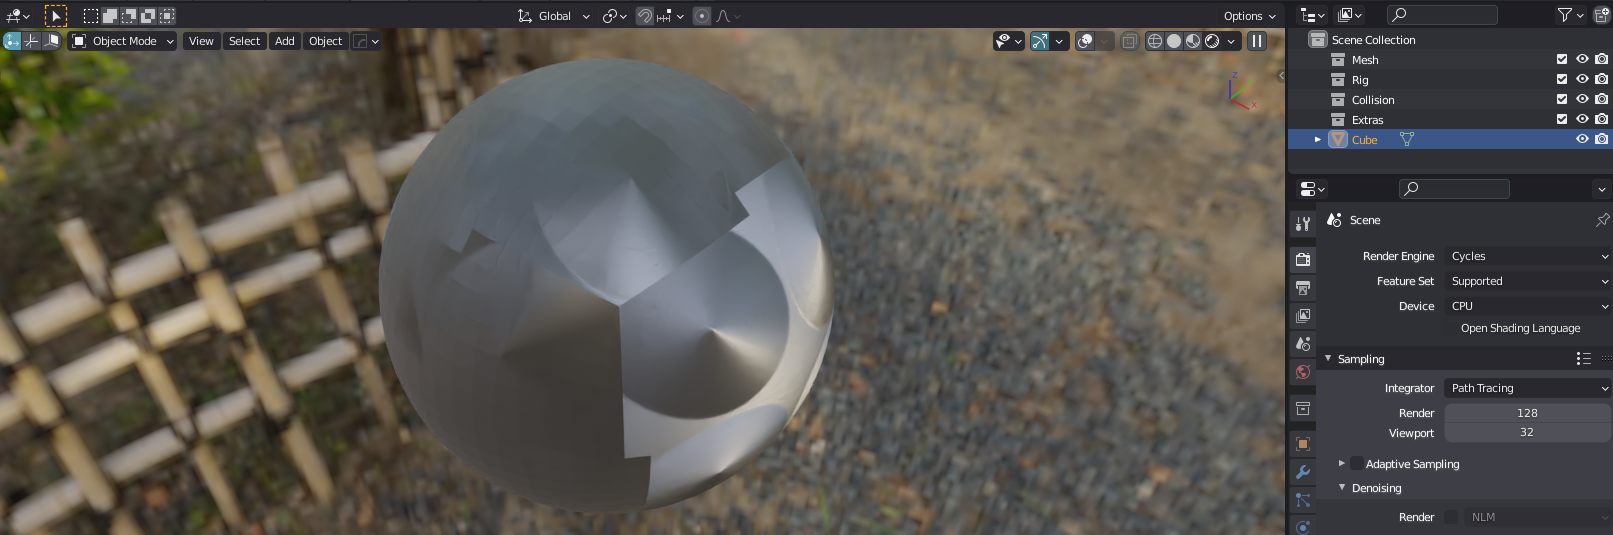Open the snap-to increment options dropdown

click(670, 16)
